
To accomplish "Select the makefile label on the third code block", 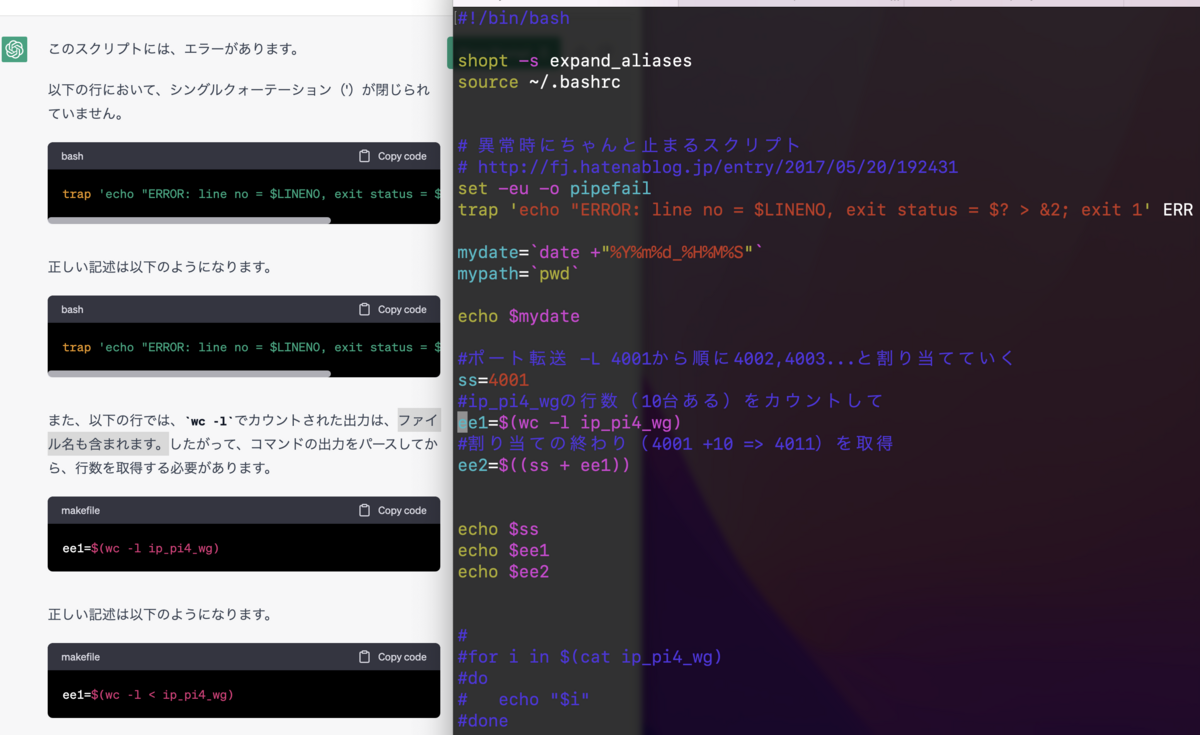I will pyautogui.click(x=78, y=510).
